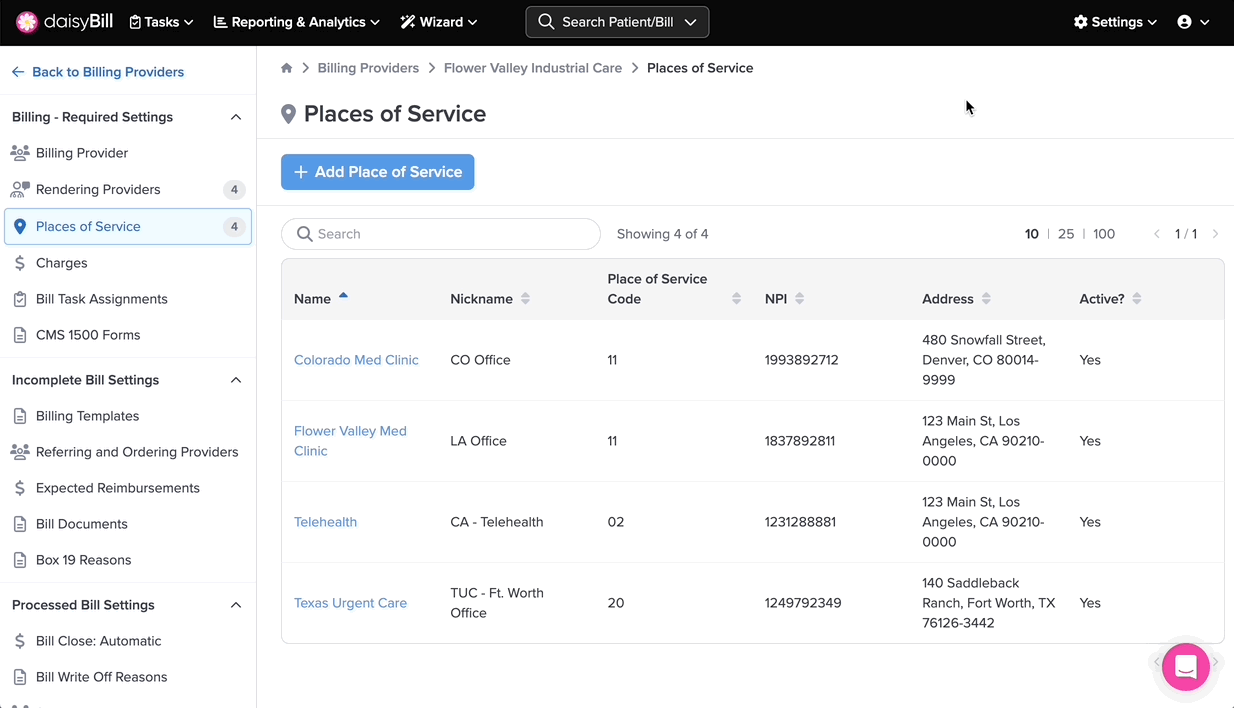1234x708 pixels.
Task: Open Box 19 Reasons
Action: (128, 560)
